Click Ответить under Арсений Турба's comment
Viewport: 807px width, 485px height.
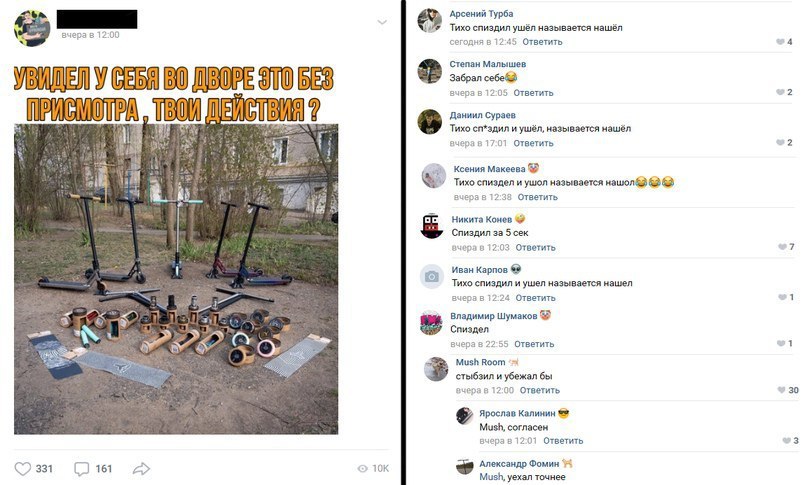[x=542, y=42]
